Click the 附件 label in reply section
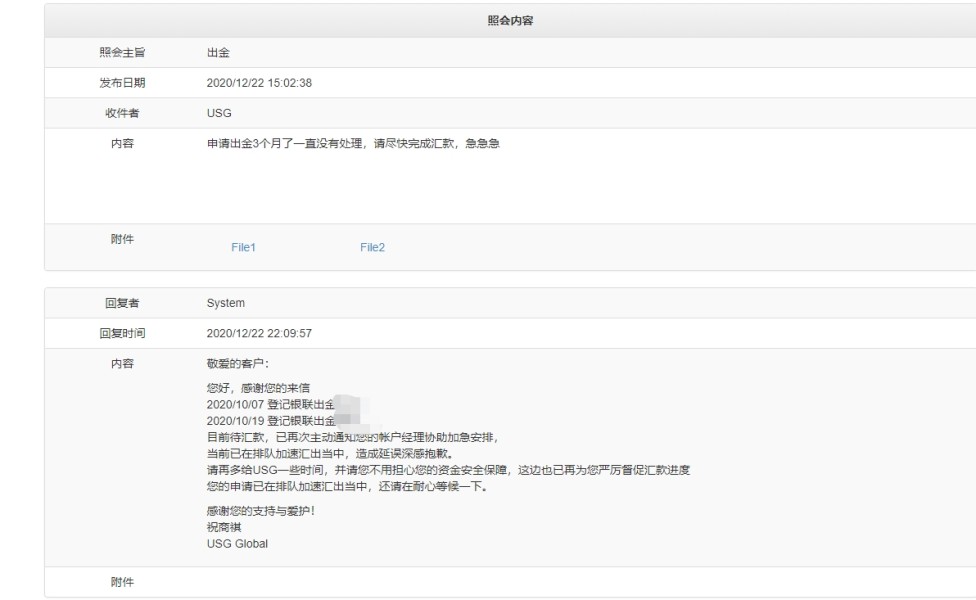Image resolution: width=976 pixels, height=600 pixels. click(122, 583)
